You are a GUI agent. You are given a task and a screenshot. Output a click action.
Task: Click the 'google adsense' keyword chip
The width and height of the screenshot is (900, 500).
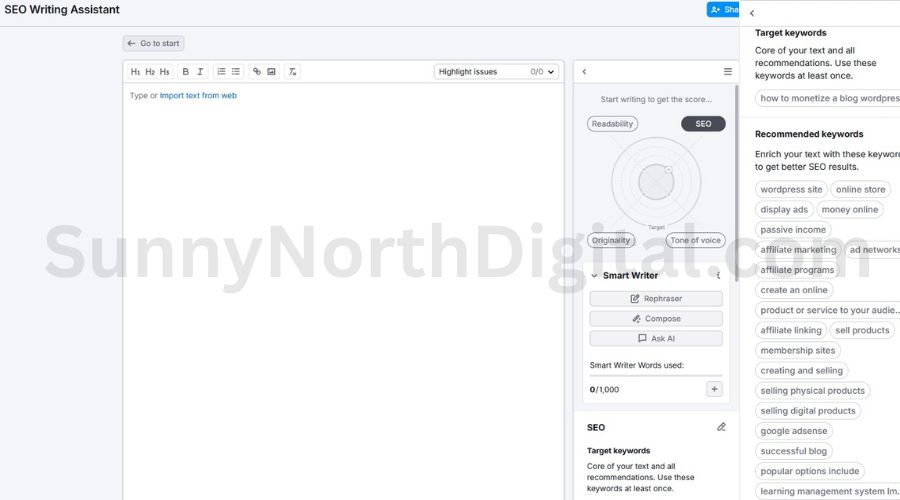(x=794, y=431)
